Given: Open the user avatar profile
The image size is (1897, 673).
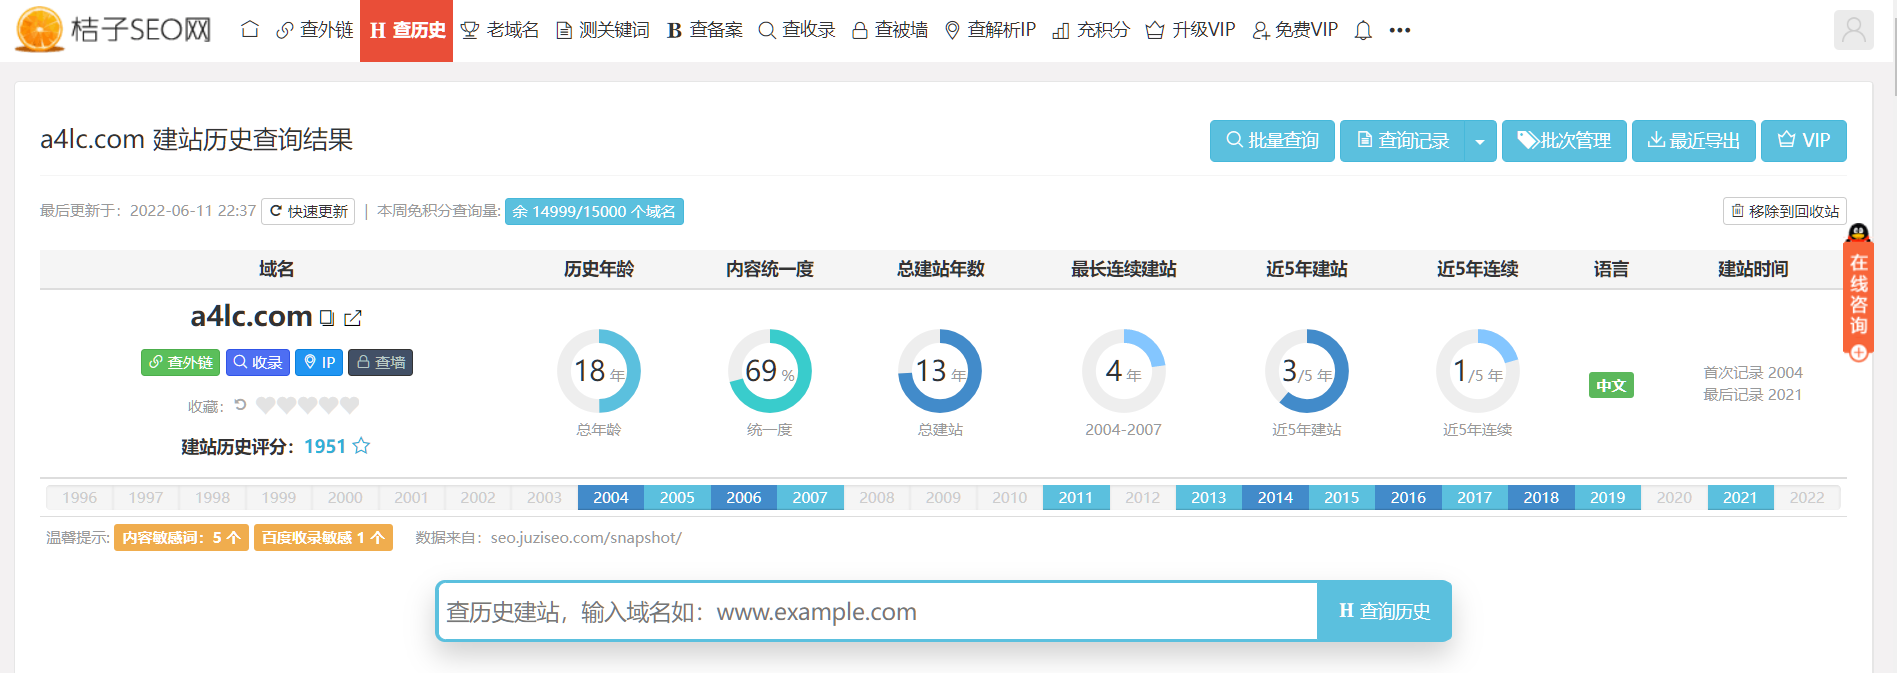Looking at the screenshot, I should [x=1853, y=30].
